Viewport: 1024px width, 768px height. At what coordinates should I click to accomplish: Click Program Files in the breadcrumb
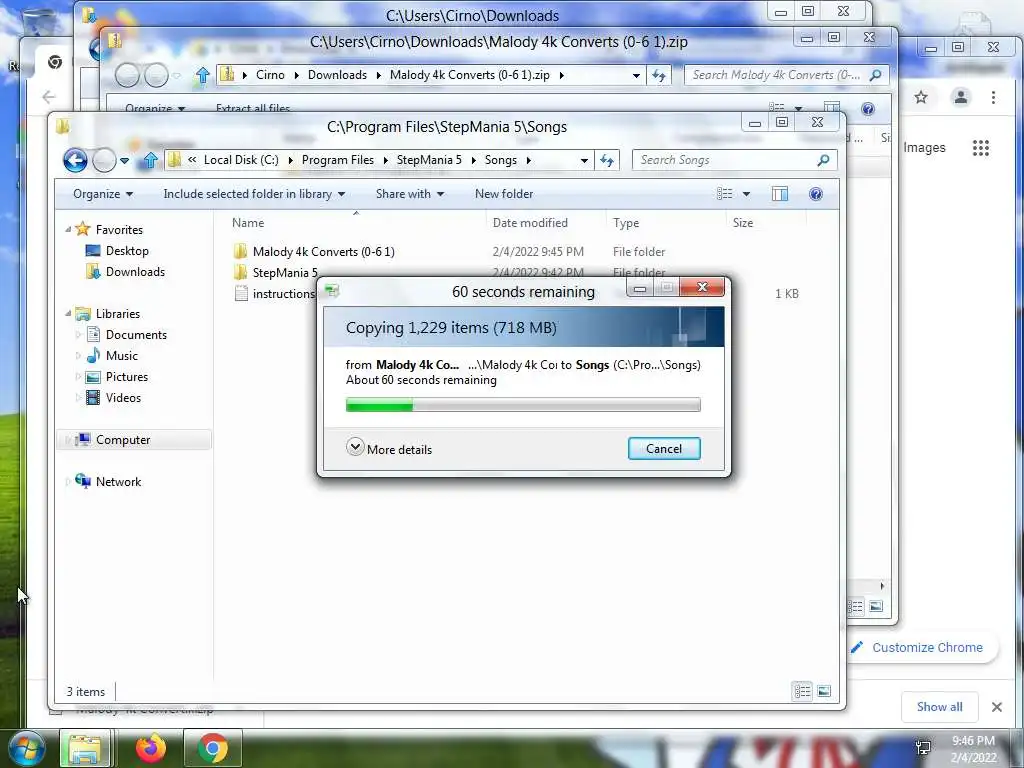click(x=338, y=160)
